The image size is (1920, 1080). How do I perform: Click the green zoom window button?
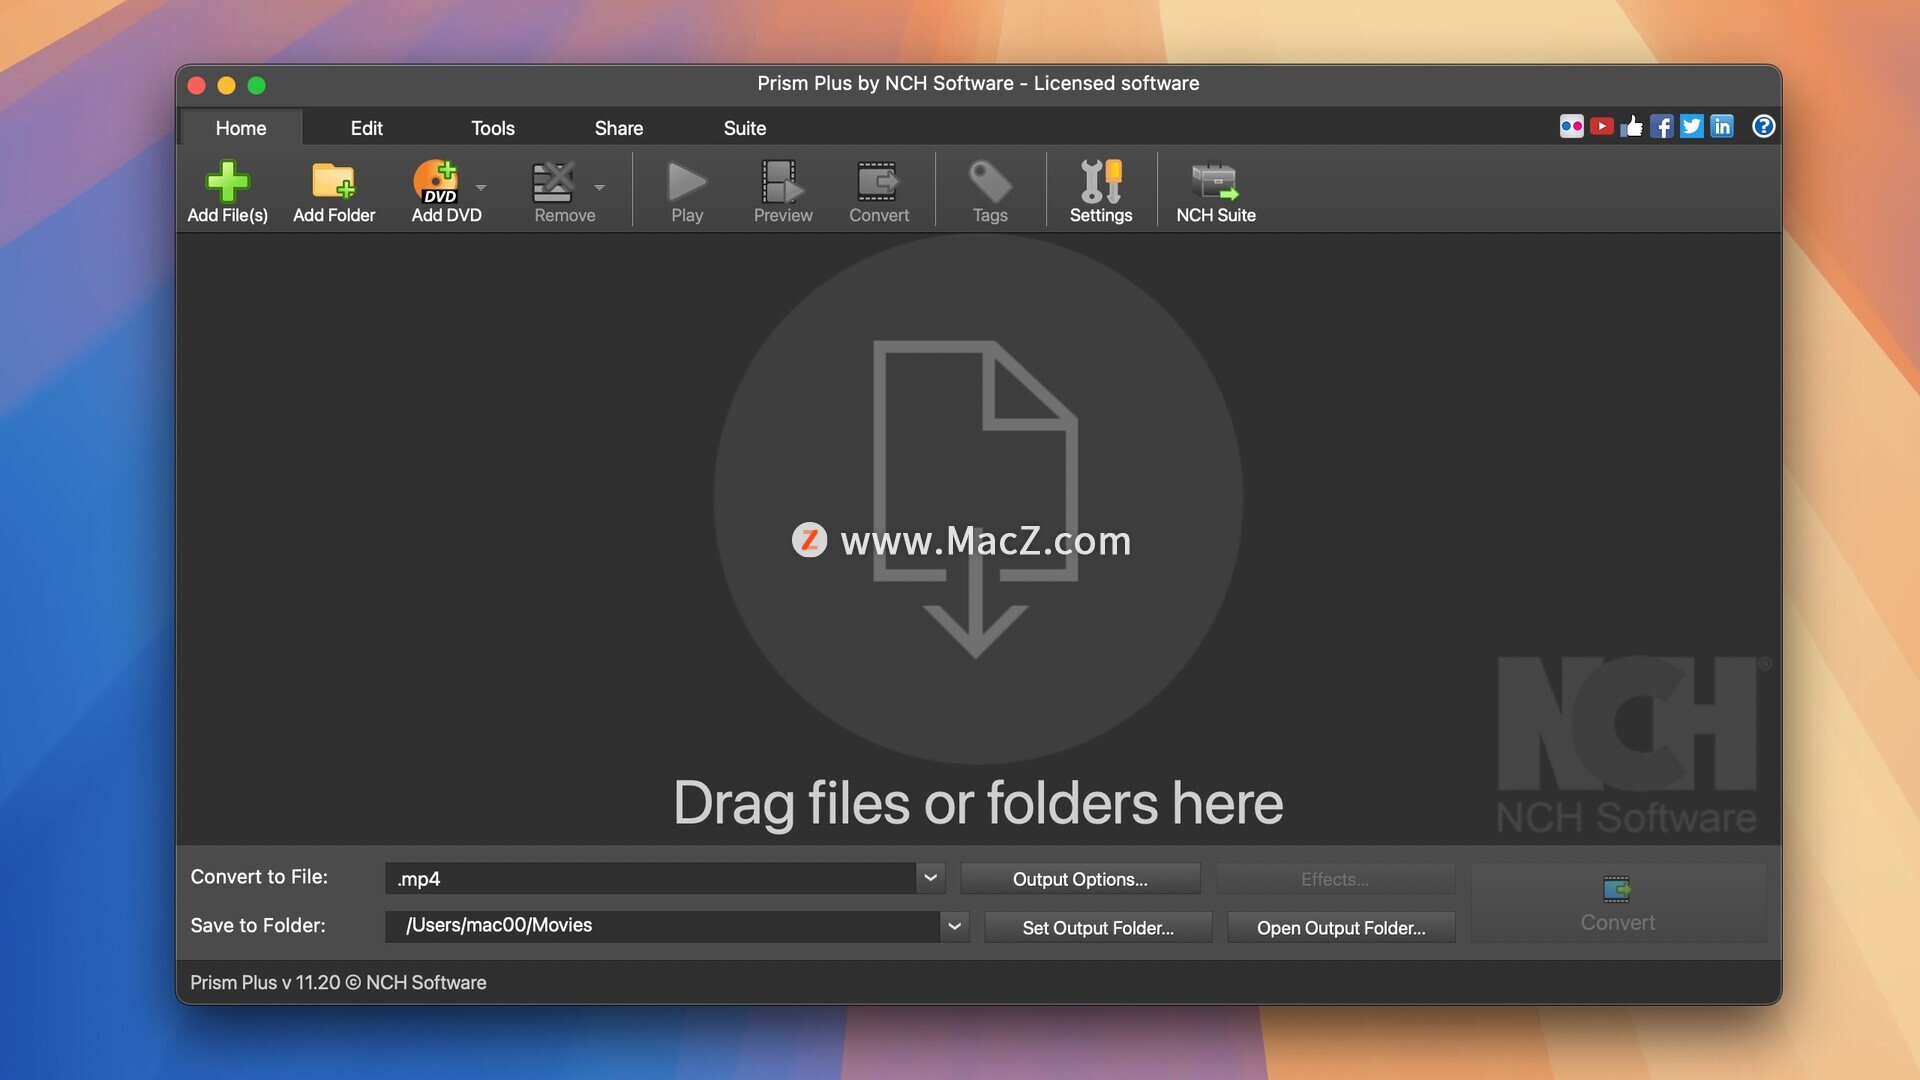[257, 86]
